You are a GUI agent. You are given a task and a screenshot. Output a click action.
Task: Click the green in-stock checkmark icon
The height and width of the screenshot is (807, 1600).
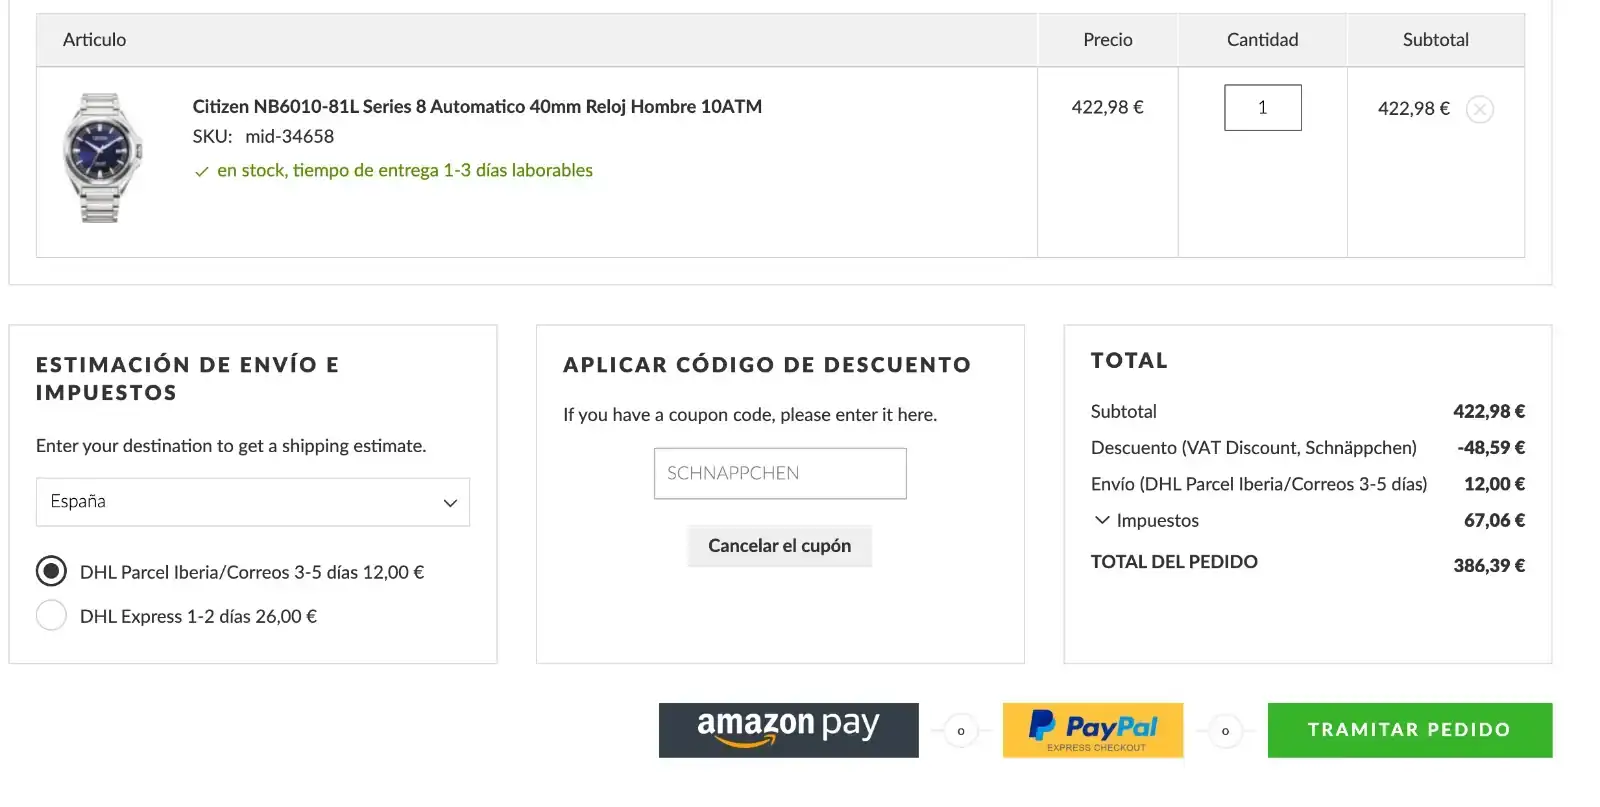[202, 172]
